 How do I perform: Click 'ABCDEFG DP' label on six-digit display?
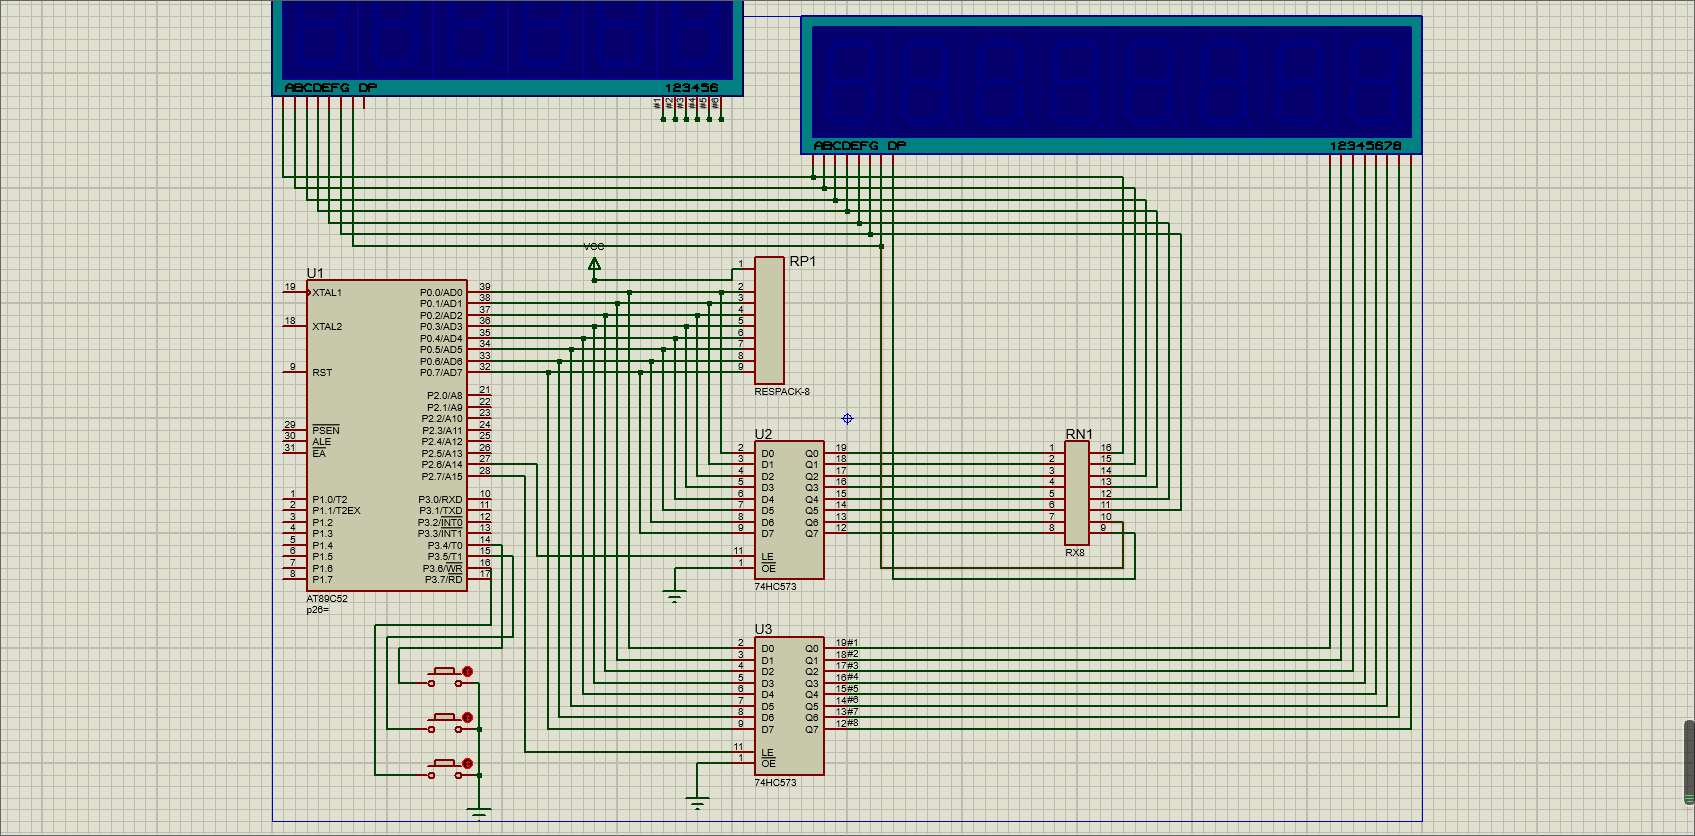[331, 88]
